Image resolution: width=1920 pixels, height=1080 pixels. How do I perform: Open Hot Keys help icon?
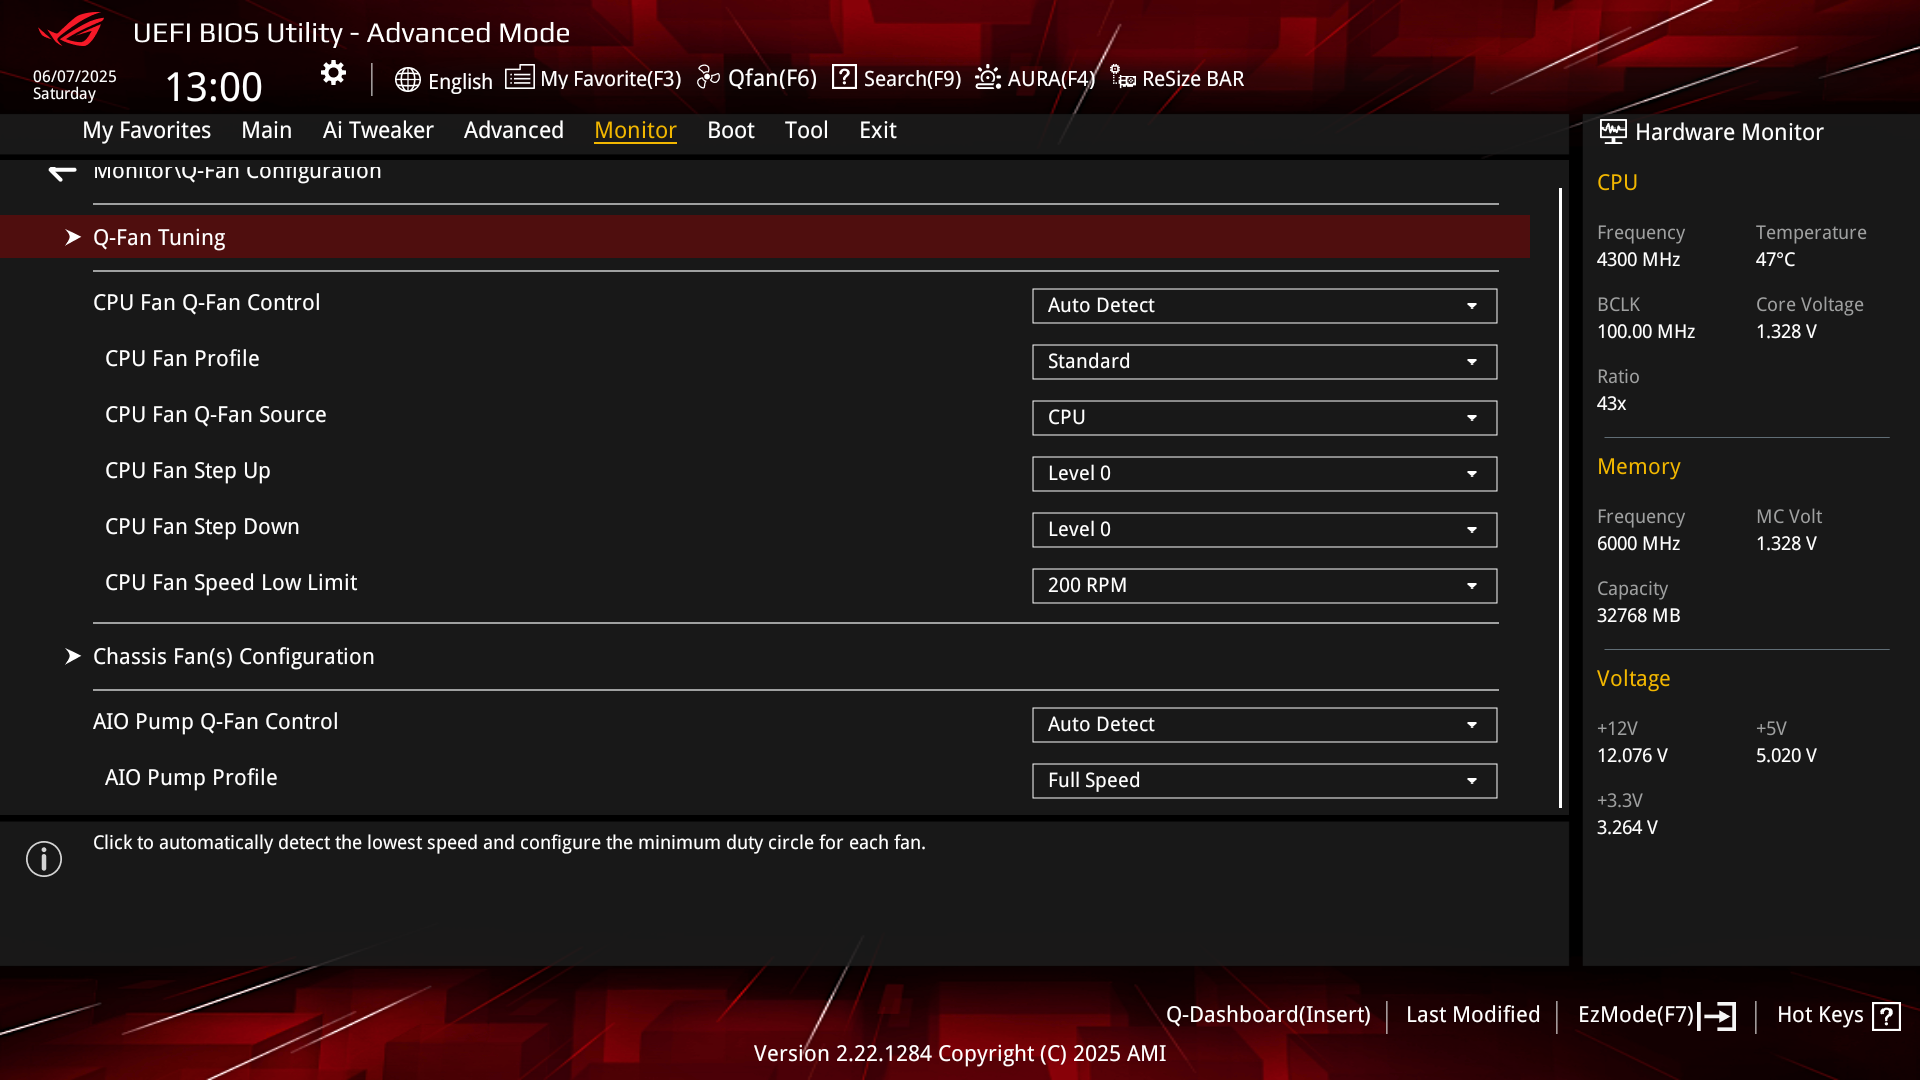(x=1886, y=1016)
